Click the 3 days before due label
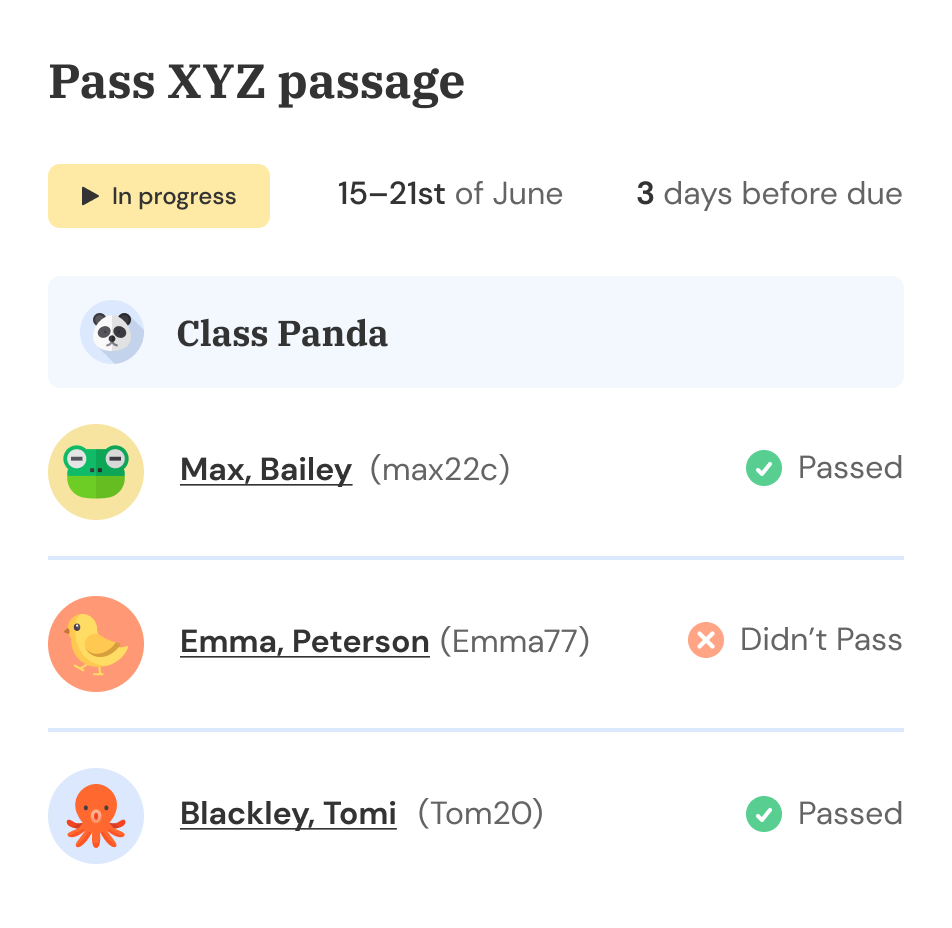The width and height of the screenshot is (952, 928). click(x=769, y=195)
